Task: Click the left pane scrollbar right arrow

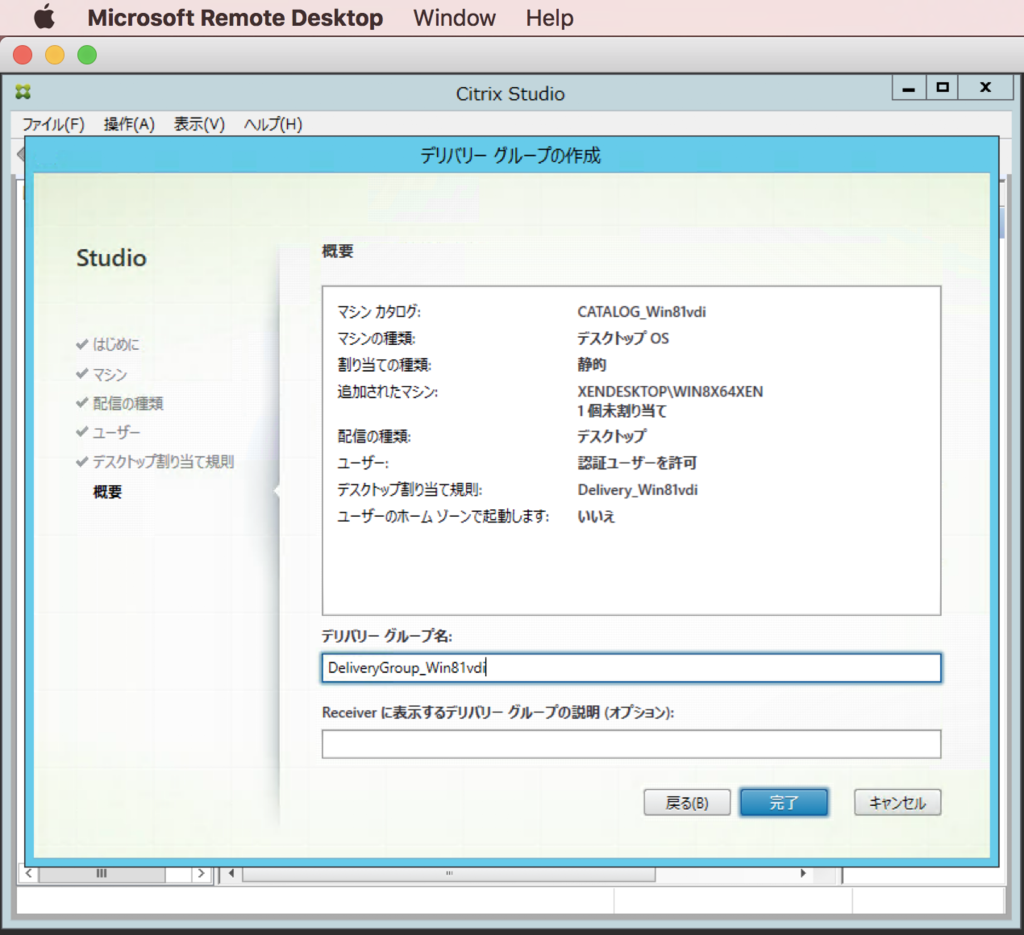Action: click(x=200, y=873)
